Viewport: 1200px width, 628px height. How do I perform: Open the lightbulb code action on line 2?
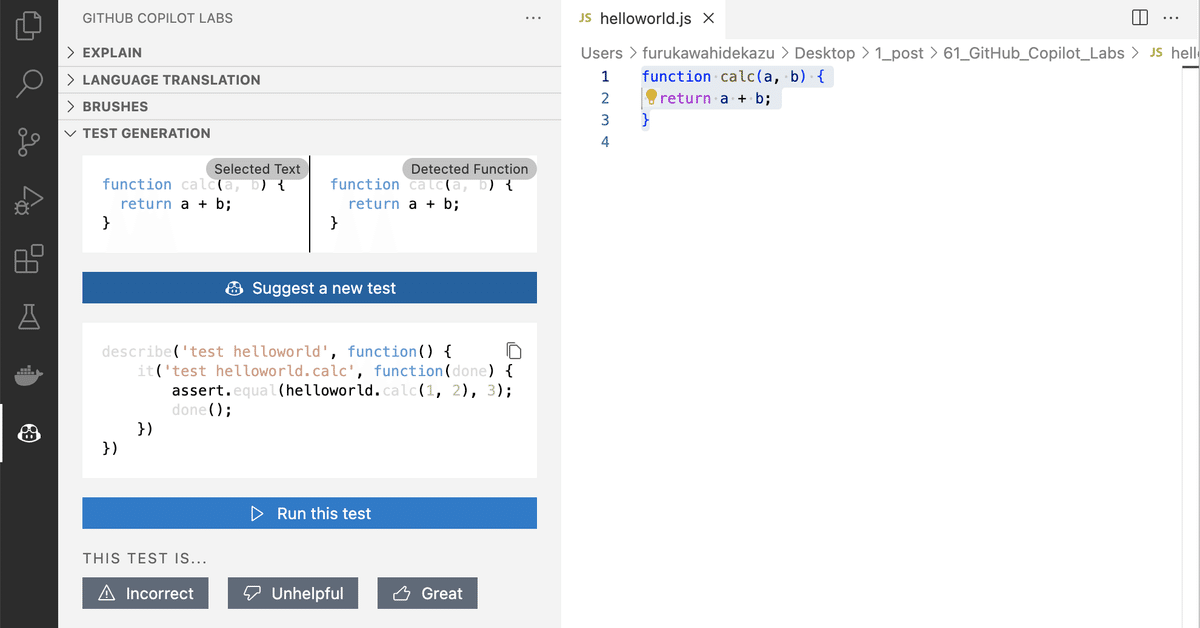[650, 97]
